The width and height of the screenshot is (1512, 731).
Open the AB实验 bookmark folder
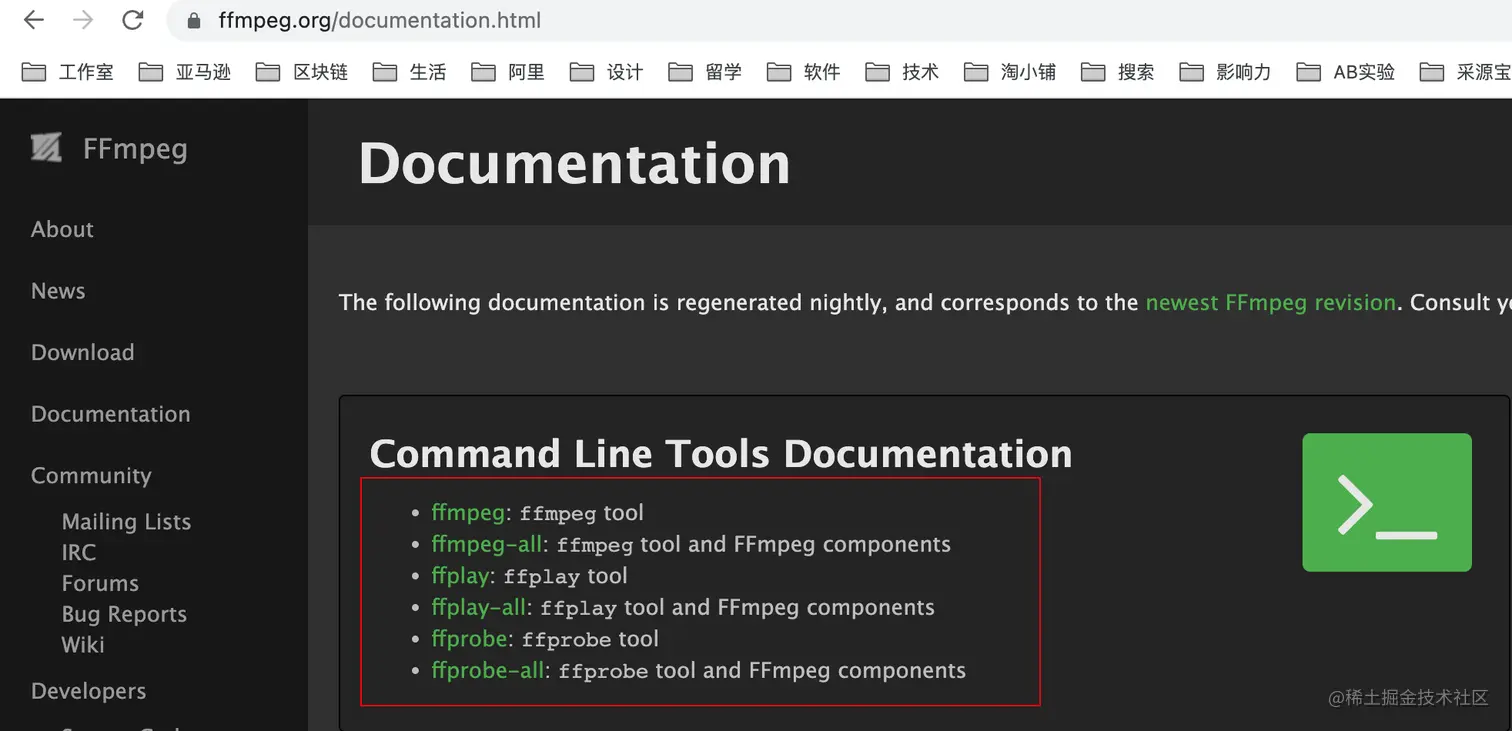point(1346,72)
